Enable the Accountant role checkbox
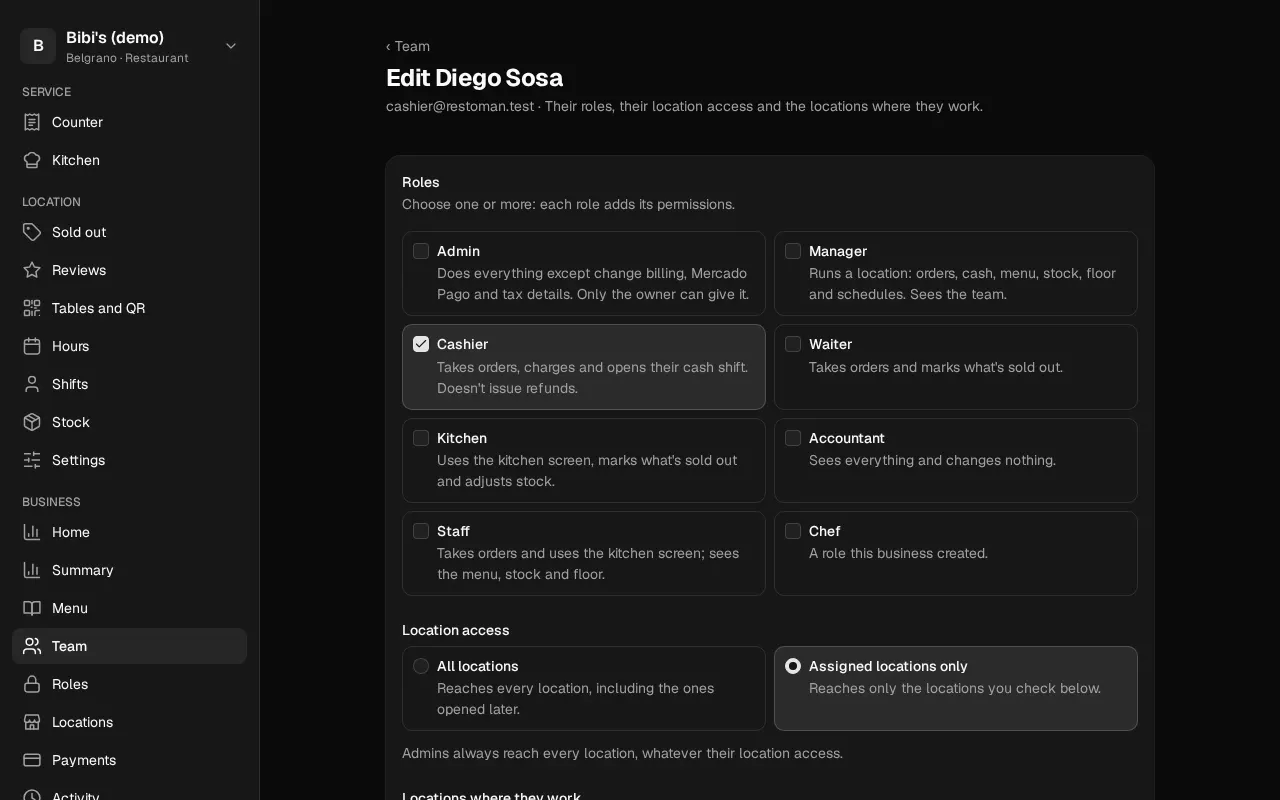This screenshot has width=1280, height=800. [793, 438]
